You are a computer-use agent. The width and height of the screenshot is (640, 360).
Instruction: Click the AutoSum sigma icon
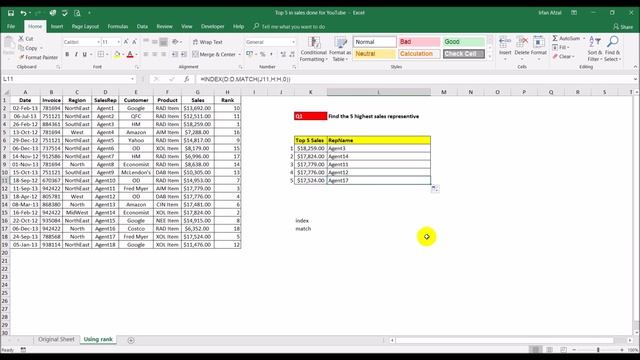coord(555,38)
